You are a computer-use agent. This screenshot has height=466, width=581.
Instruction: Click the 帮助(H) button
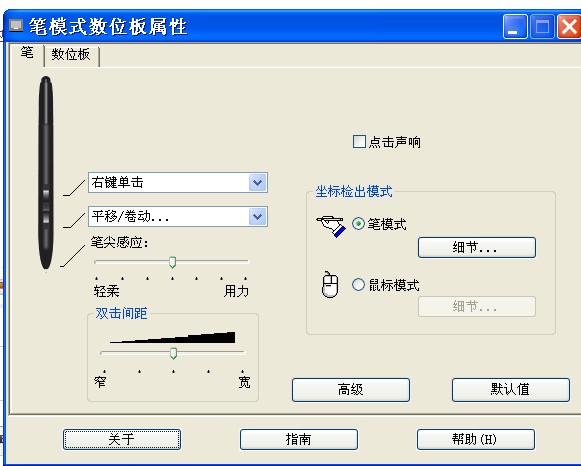(476, 439)
